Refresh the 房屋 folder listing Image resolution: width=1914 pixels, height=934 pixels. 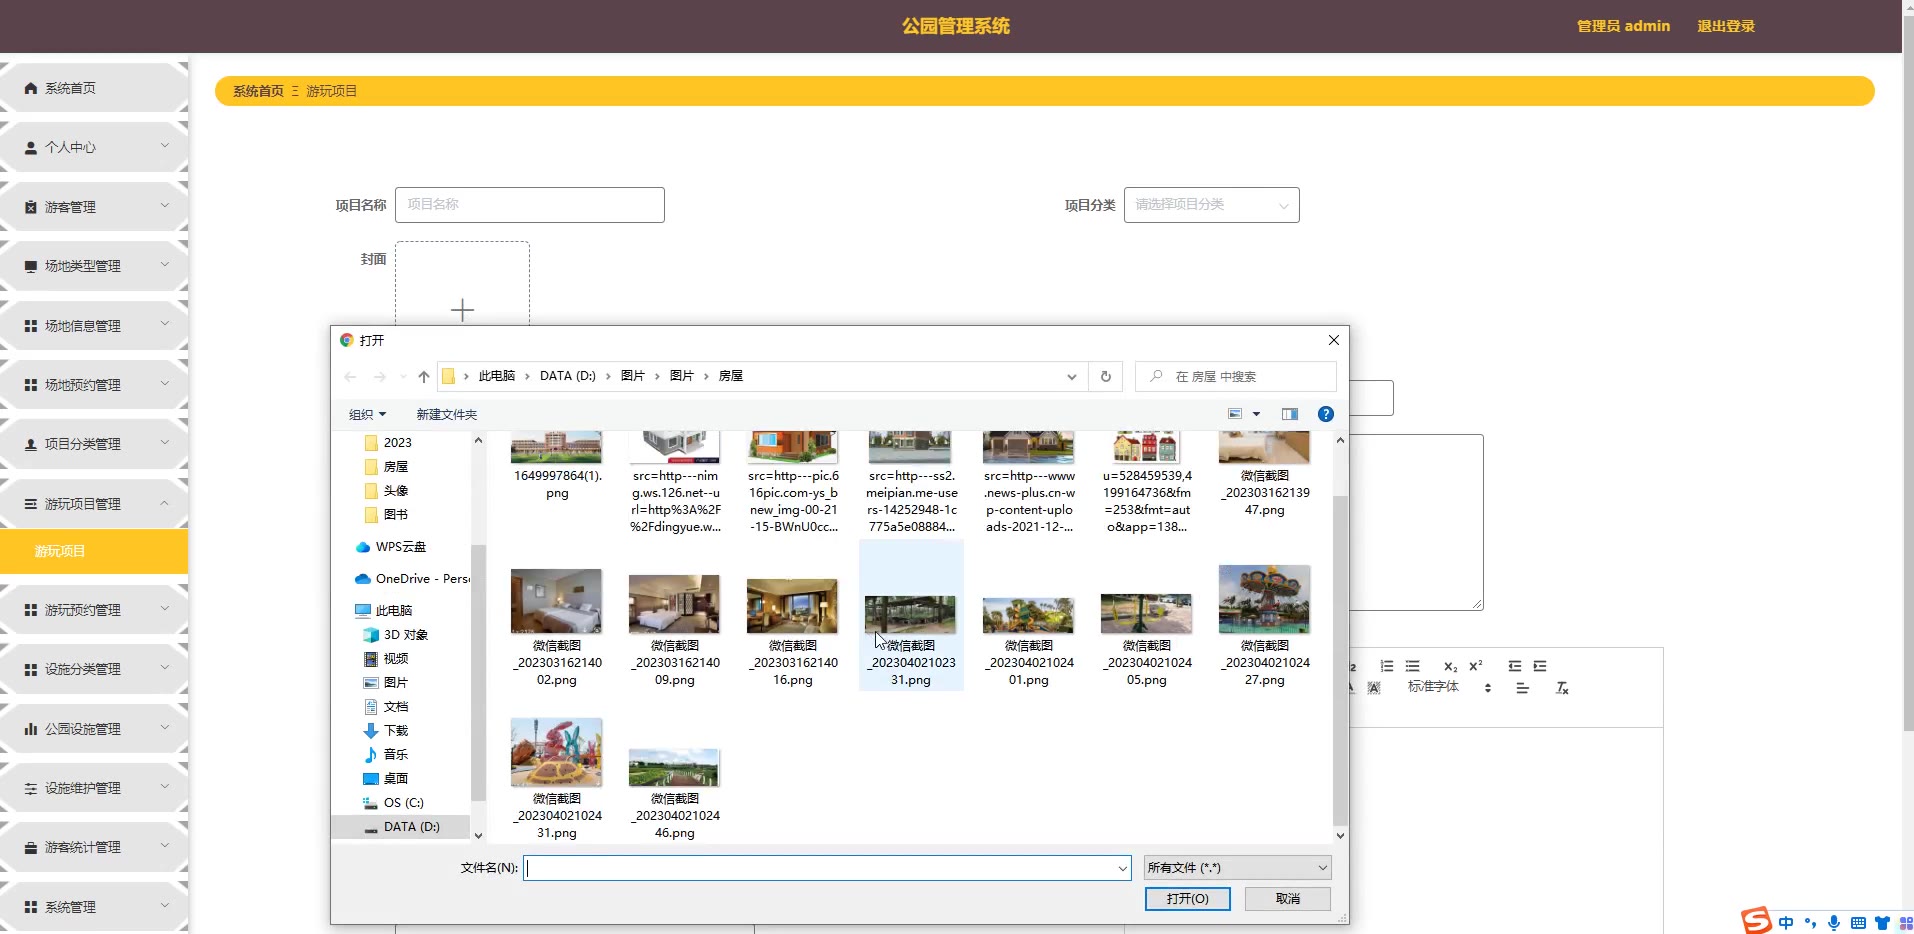pyautogui.click(x=1106, y=377)
